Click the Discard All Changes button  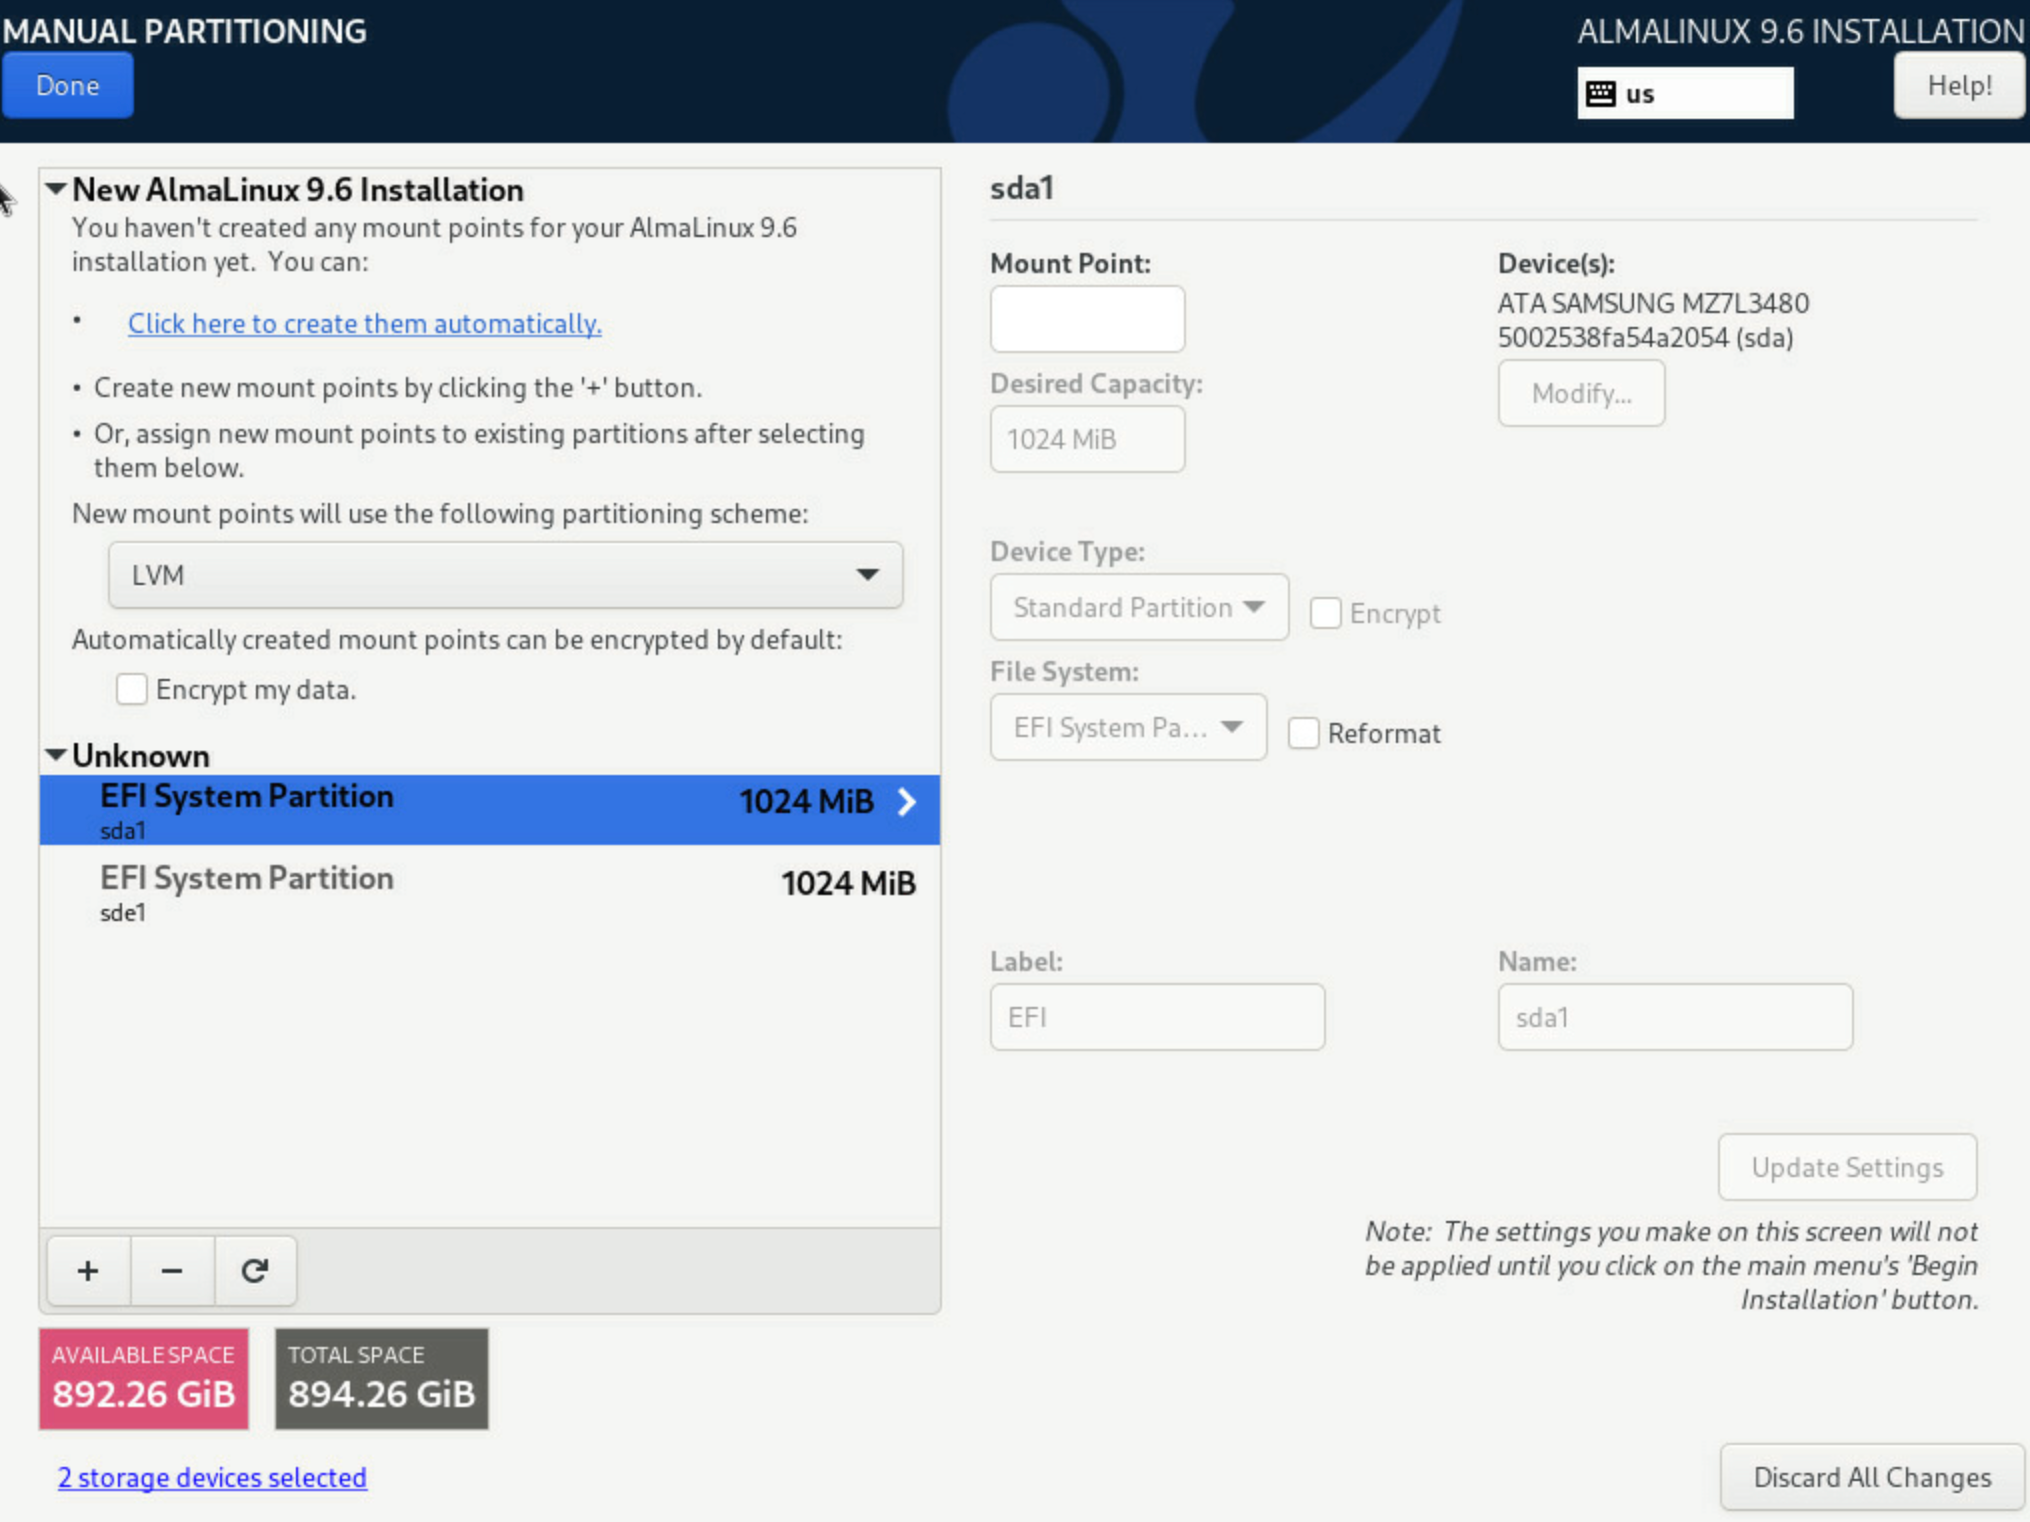1872,1477
